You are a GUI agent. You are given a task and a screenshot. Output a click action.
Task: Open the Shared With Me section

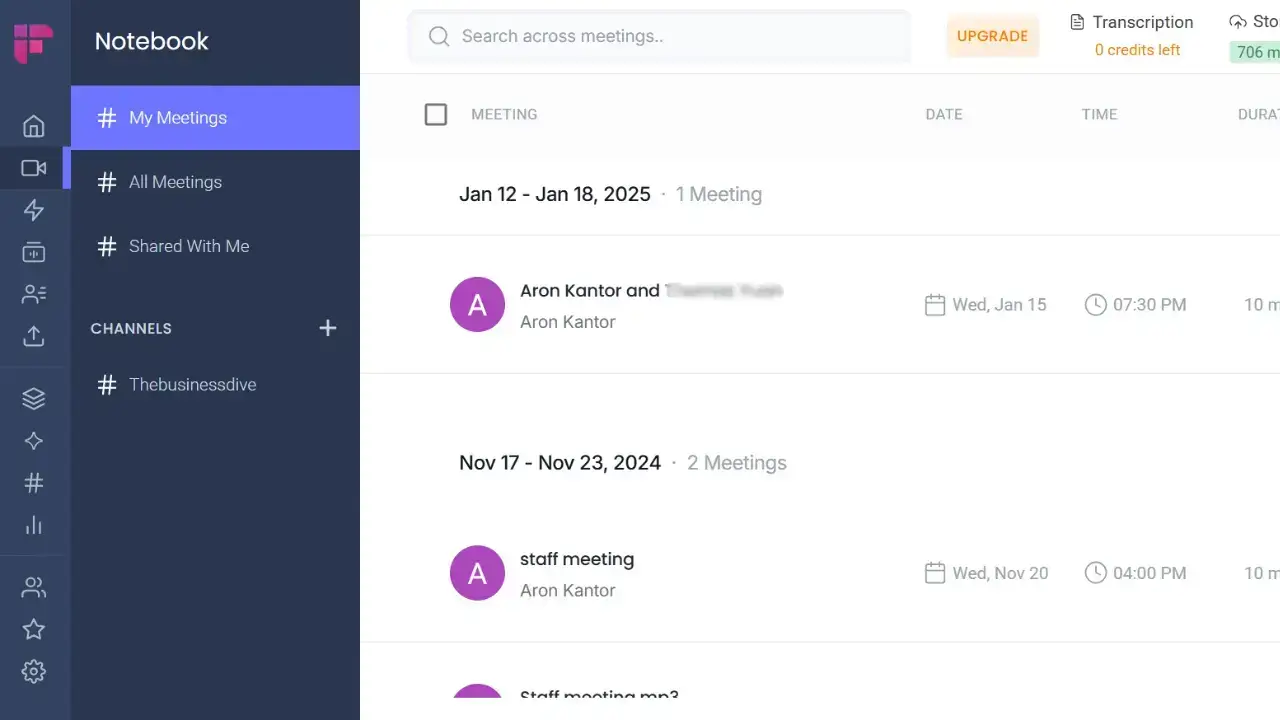pos(188,246)
